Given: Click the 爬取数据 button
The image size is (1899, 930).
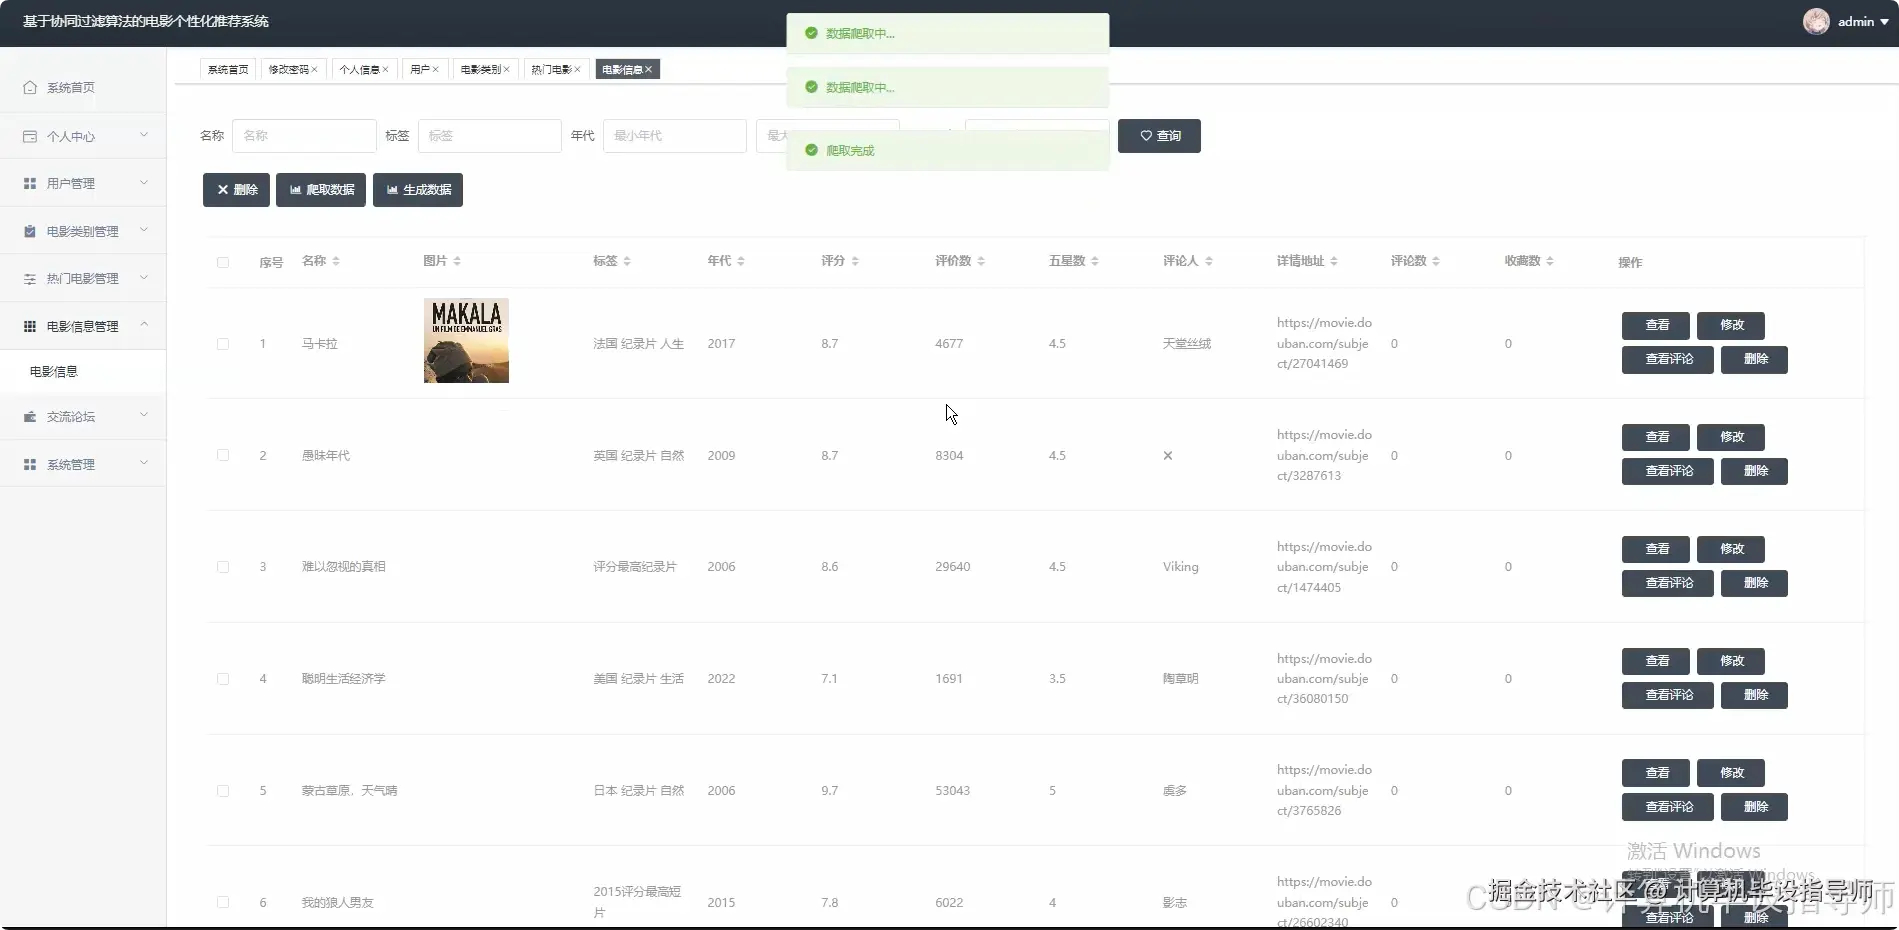Looking at the screenshot, I should coord(321,190).
